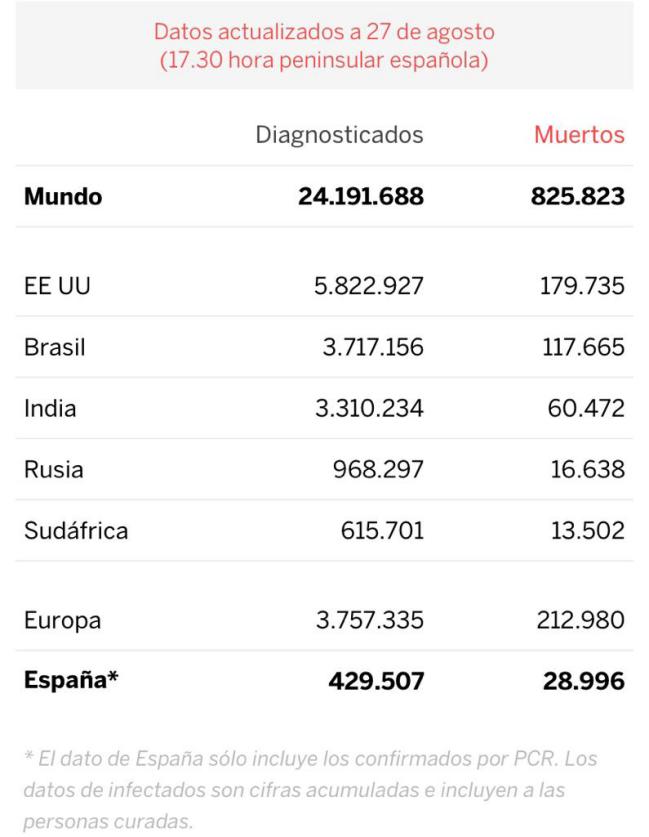Select the Sudáfrica row label
The image size is (649, 837).
click(x=76, y=531)
